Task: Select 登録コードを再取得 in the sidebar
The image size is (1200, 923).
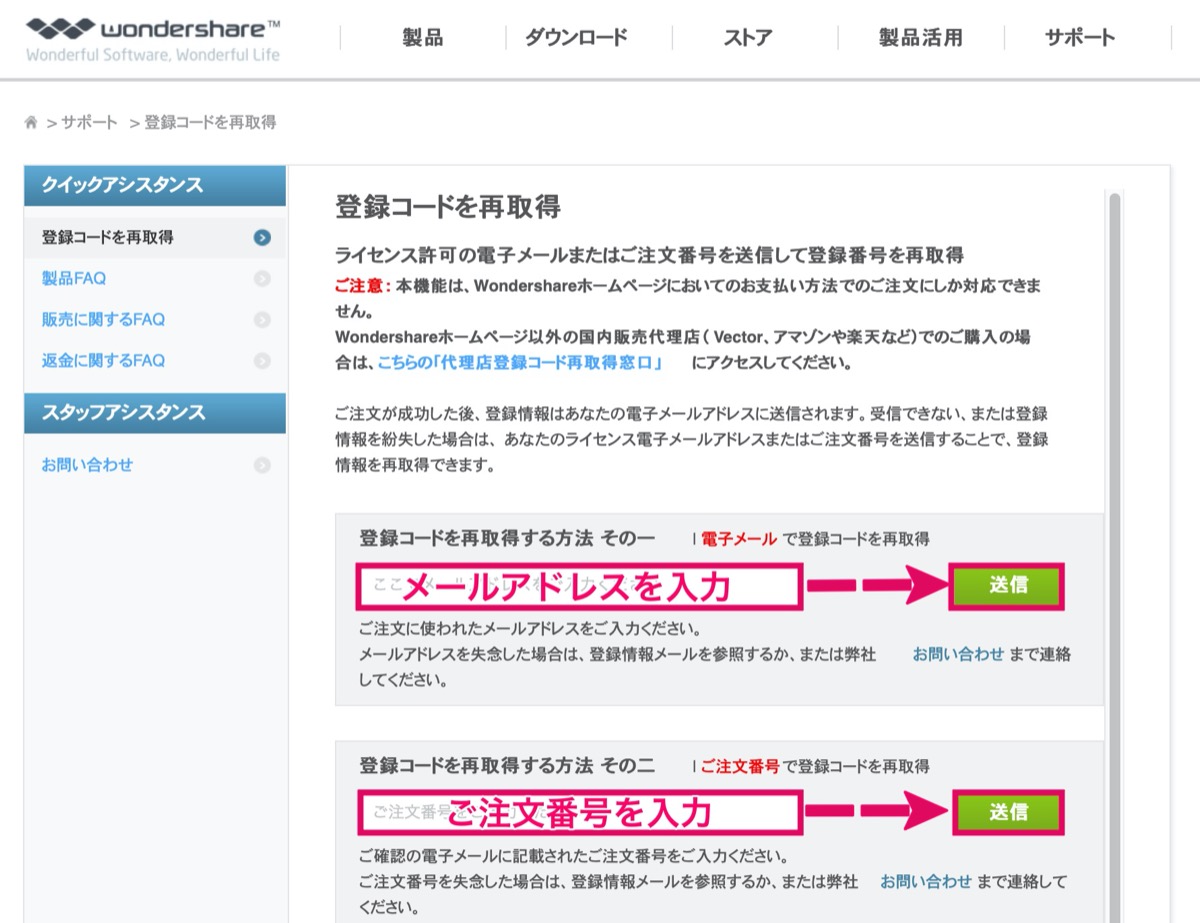Action: click(155, 237)
